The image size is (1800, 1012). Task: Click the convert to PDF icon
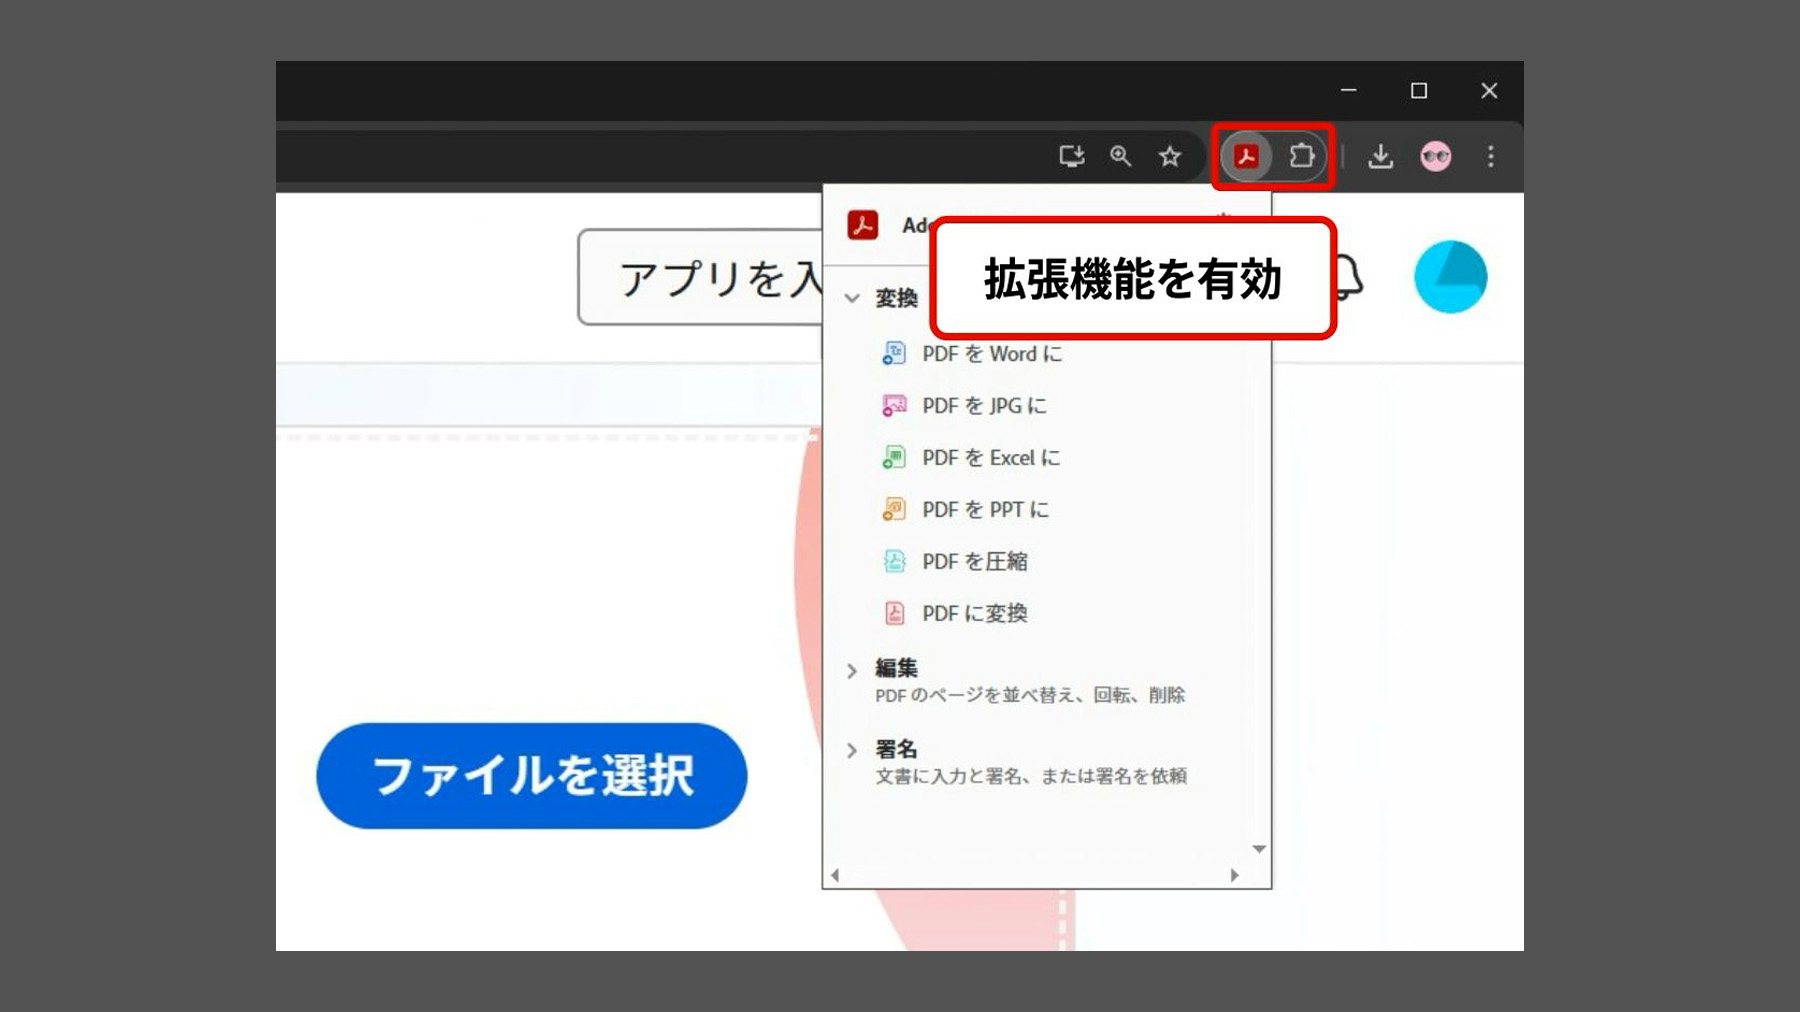pos(894,613)
